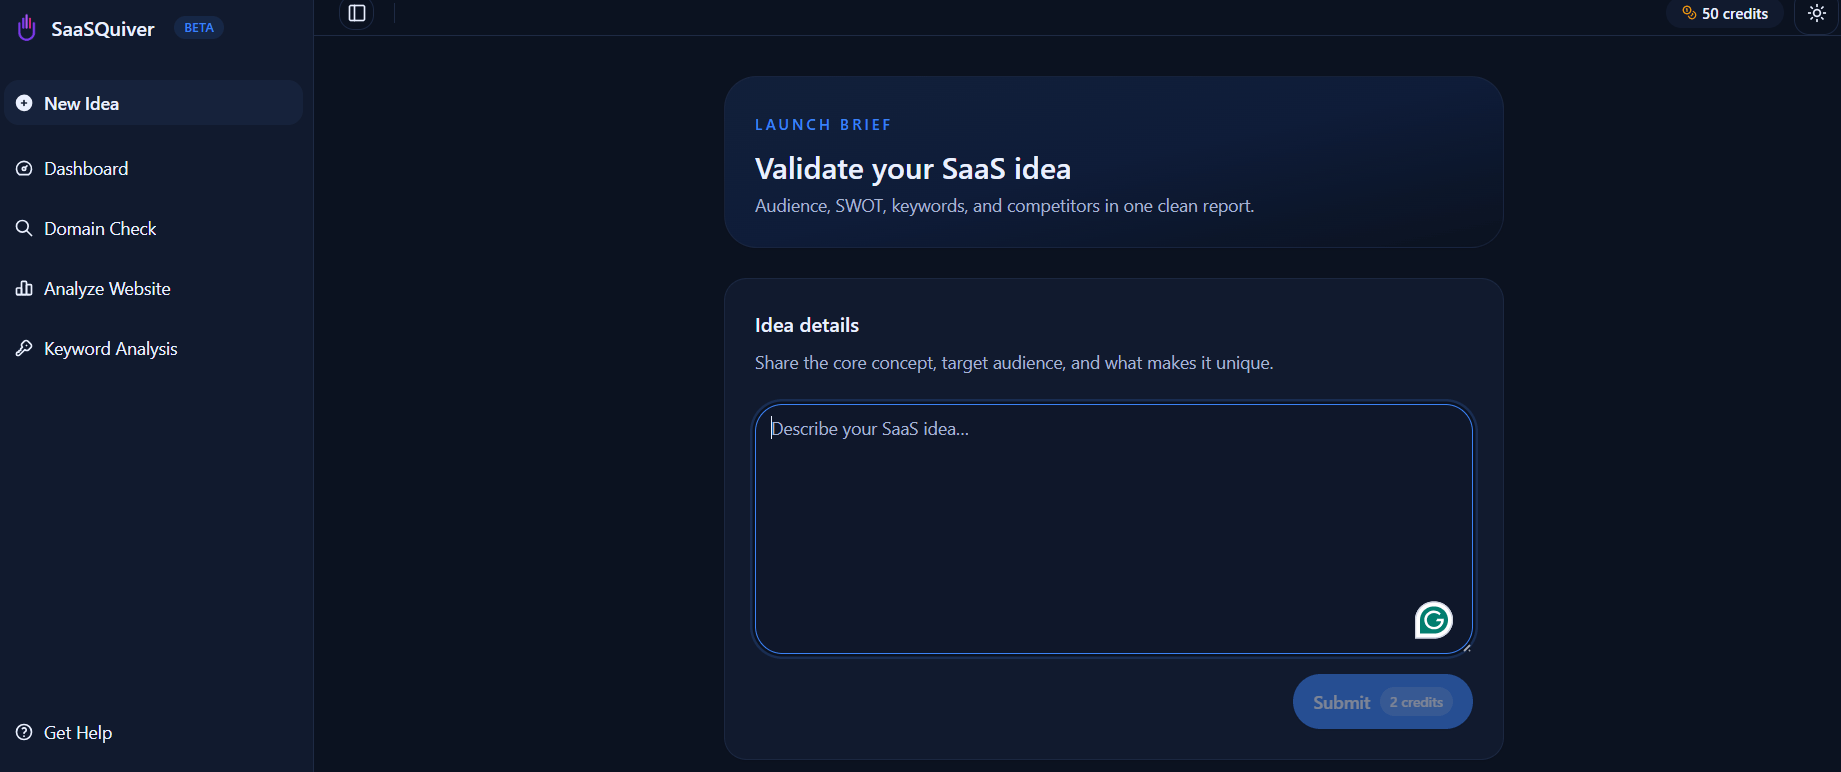1841x772 pixels.
Task: Click the coins icon next to credits
Action: pos(1689,13)
